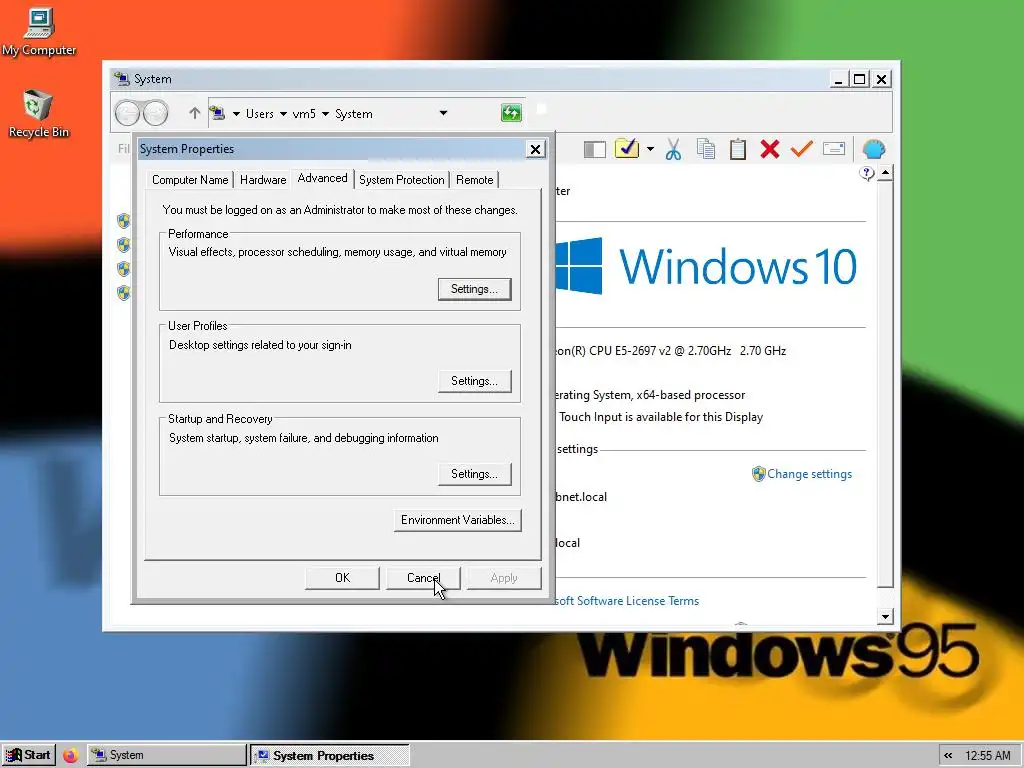The image size is (1024, 768).
Task: Open Environment Variables dialog
Action: pos(458,520)
